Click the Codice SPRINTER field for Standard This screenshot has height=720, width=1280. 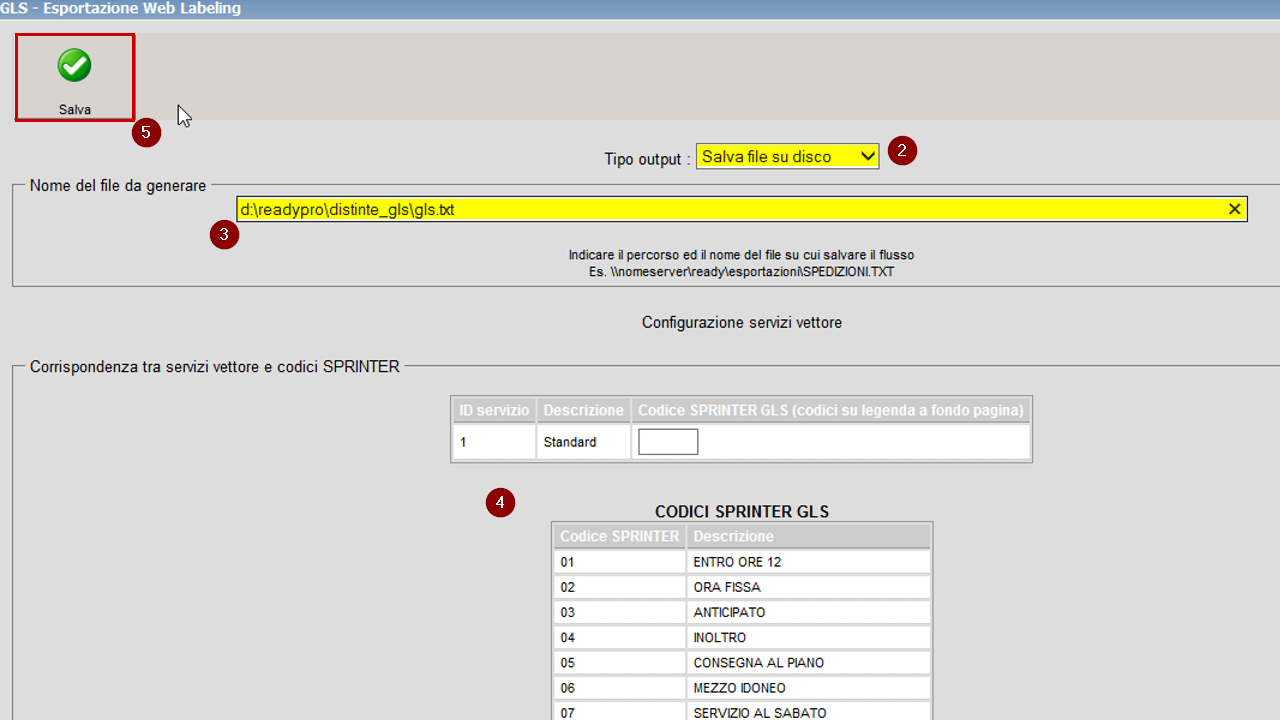pos(668,442)
